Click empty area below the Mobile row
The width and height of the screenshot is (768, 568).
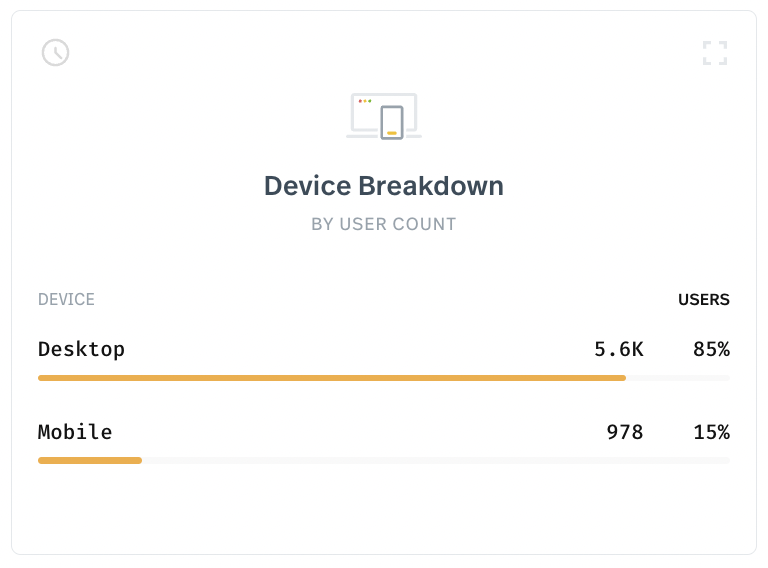pos(384,509)
